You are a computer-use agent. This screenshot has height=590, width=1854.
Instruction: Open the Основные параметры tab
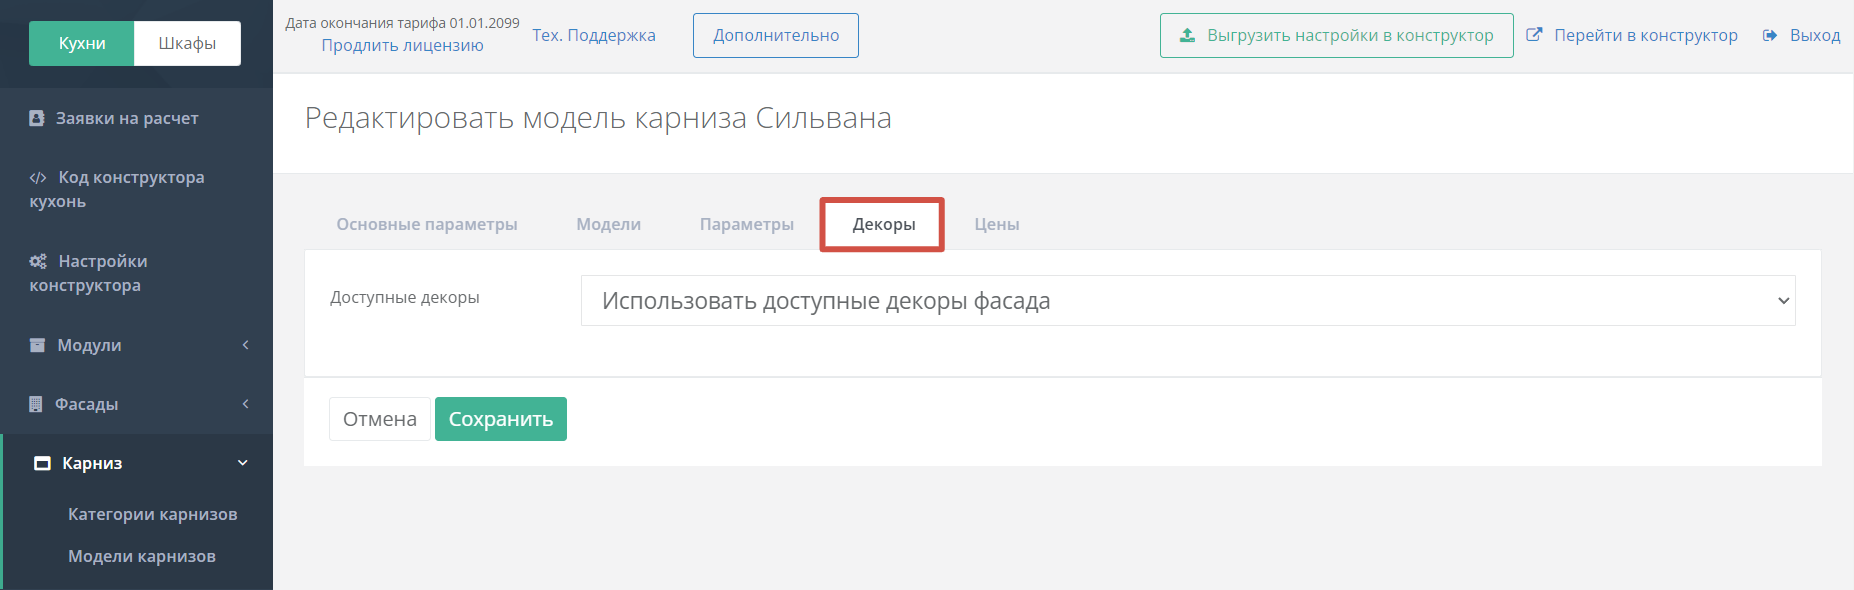click(x=427, y=224)
